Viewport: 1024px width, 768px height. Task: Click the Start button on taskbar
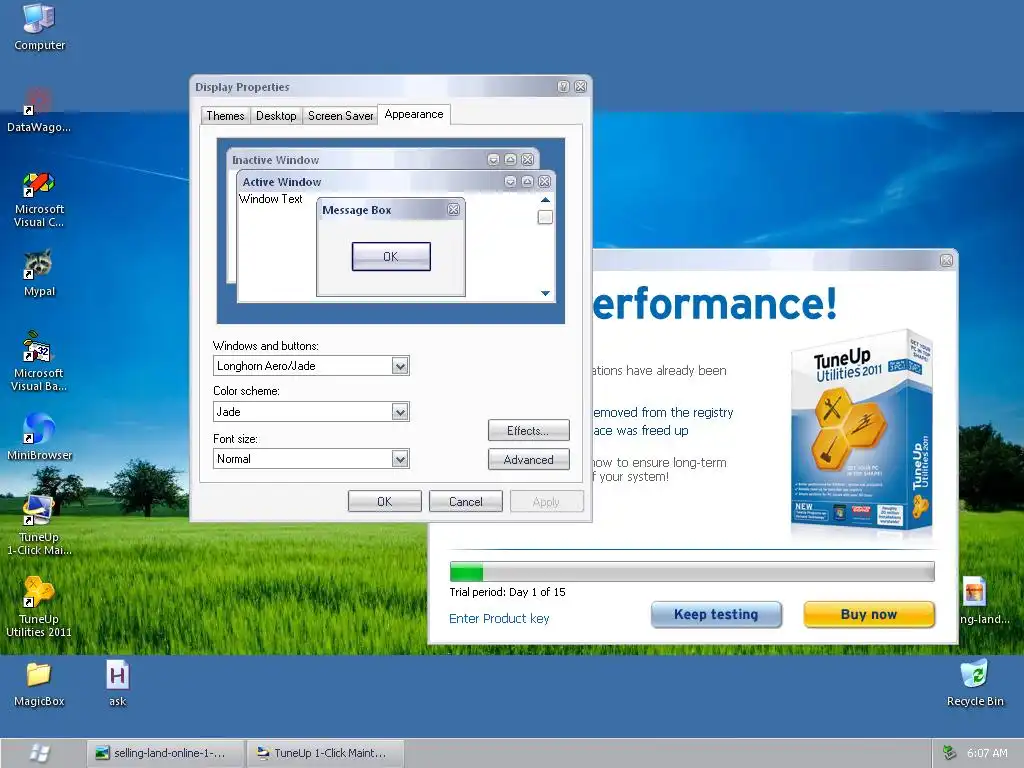(x=40, y=753)
